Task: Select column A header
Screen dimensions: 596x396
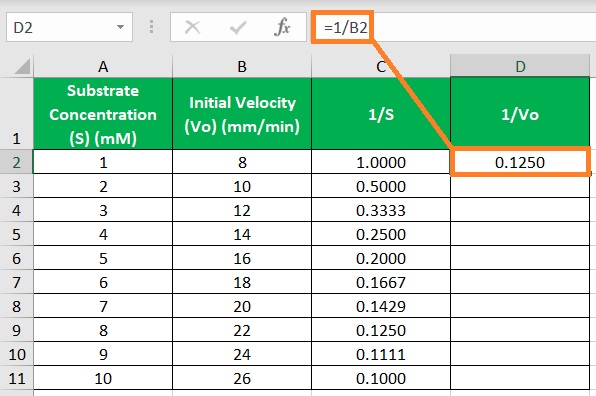Action: click(x=103, y=67)
